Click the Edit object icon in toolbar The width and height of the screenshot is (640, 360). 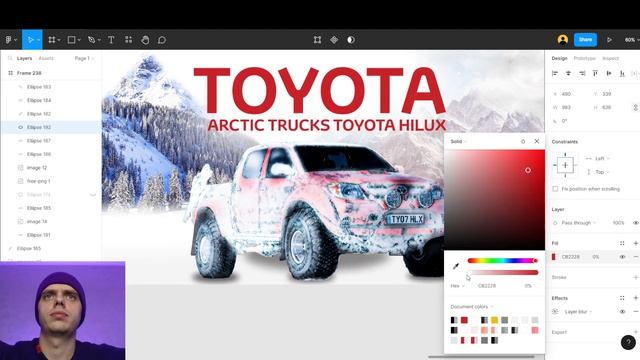click(x=318, y=40)
